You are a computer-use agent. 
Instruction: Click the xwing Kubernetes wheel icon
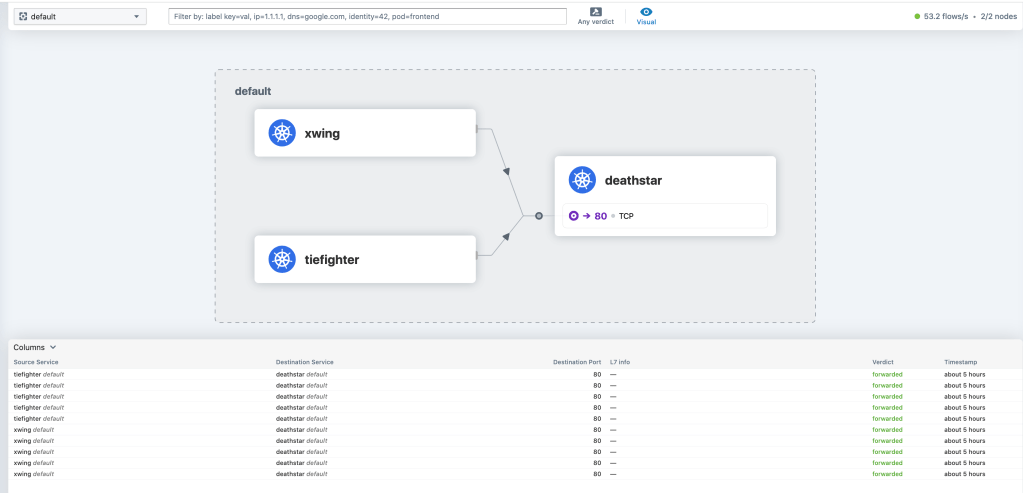coord(282,133)
